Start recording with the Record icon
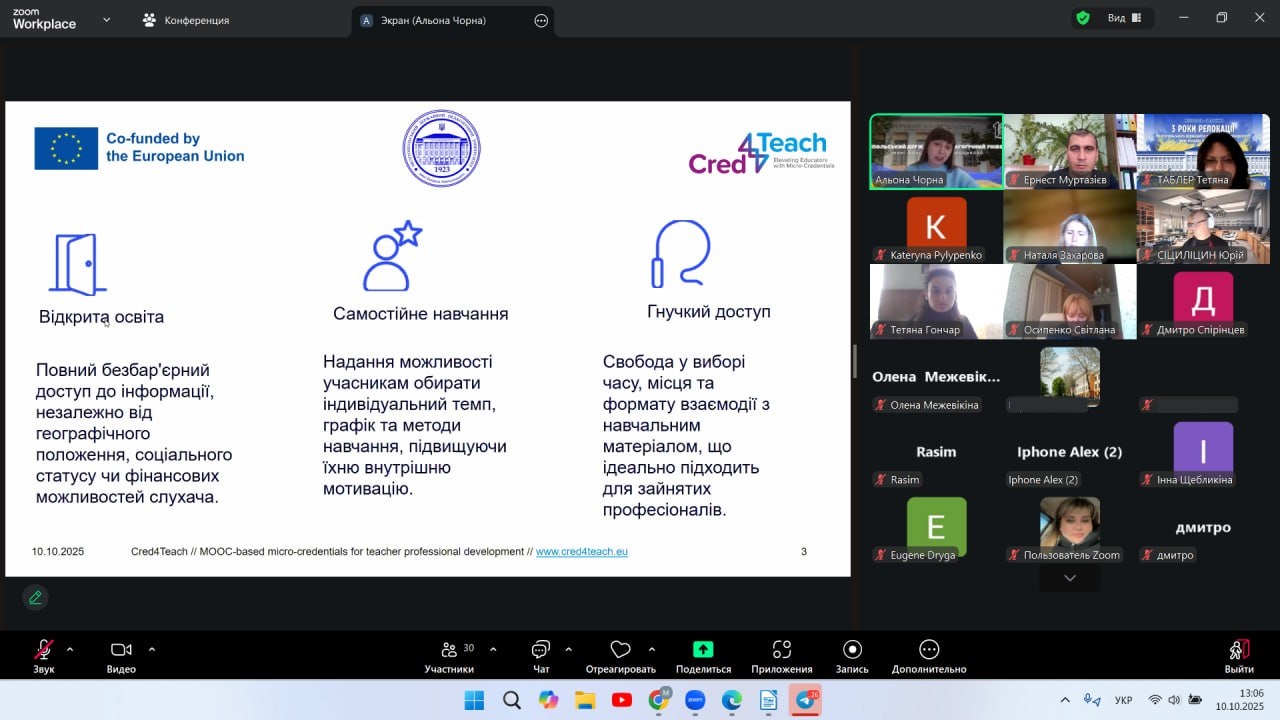Viewport: 1280px width, 720px height. (852, 650)
